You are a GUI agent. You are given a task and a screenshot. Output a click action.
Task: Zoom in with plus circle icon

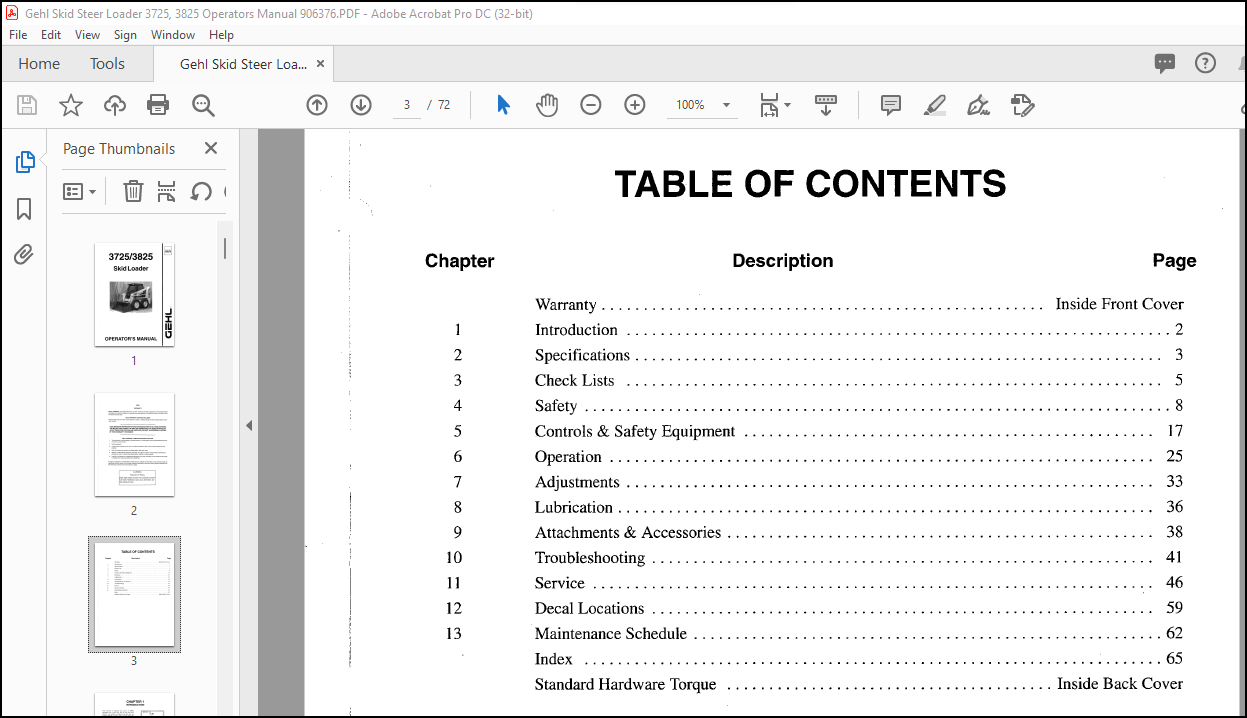(635, 105)
